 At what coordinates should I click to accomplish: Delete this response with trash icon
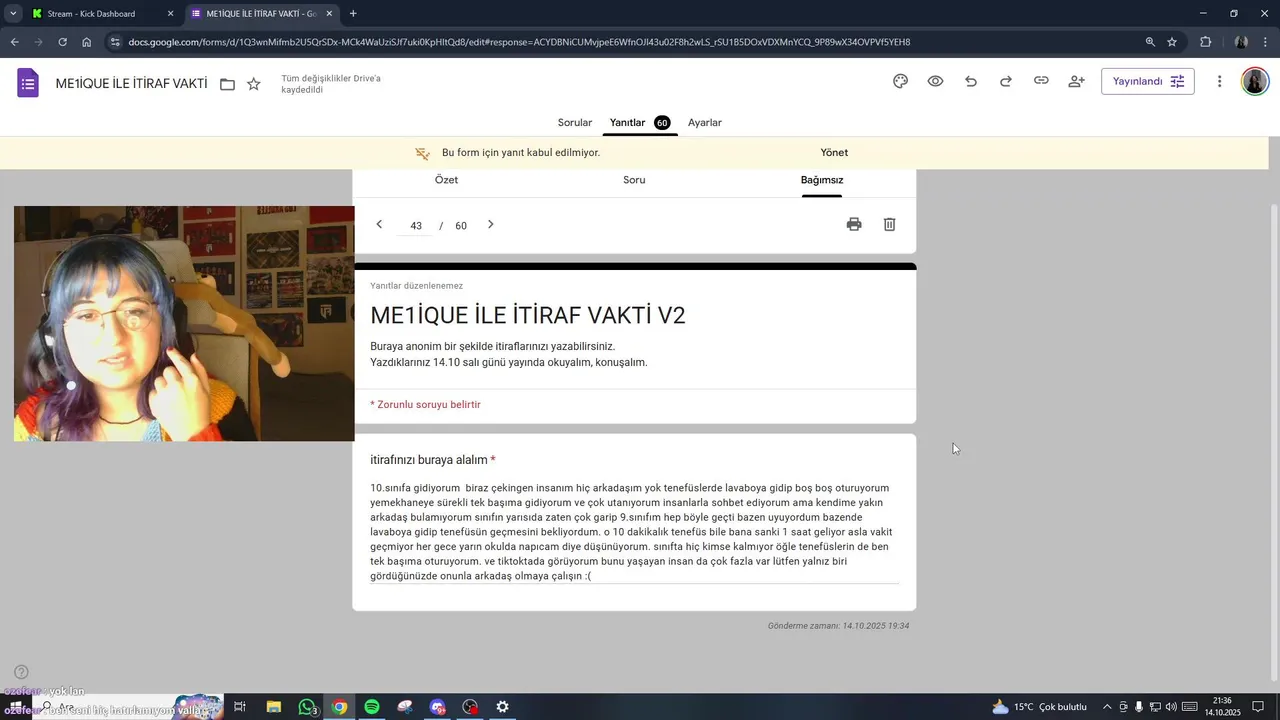point(889,225)
